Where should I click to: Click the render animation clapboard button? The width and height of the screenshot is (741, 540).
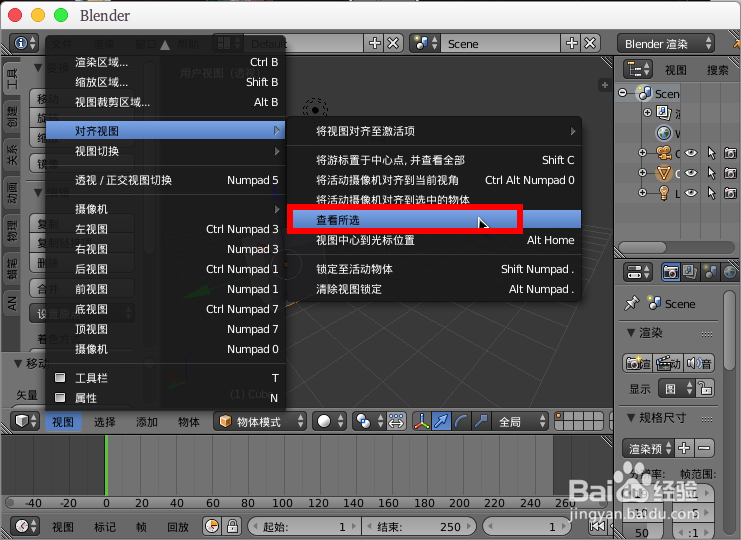tap(668, 363)
